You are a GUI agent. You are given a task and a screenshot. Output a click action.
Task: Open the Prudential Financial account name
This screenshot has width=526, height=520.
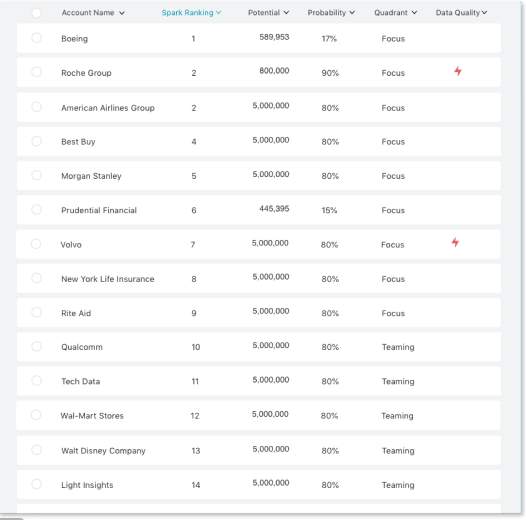[x=99, y=210]
